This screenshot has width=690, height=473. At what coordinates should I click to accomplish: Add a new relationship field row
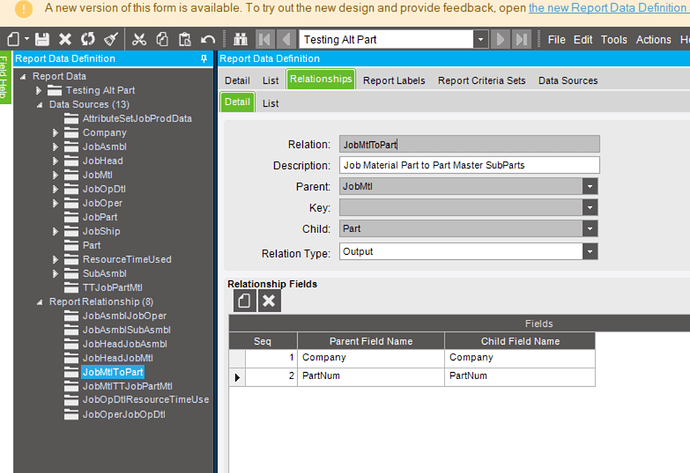click(x=243, y=301)
